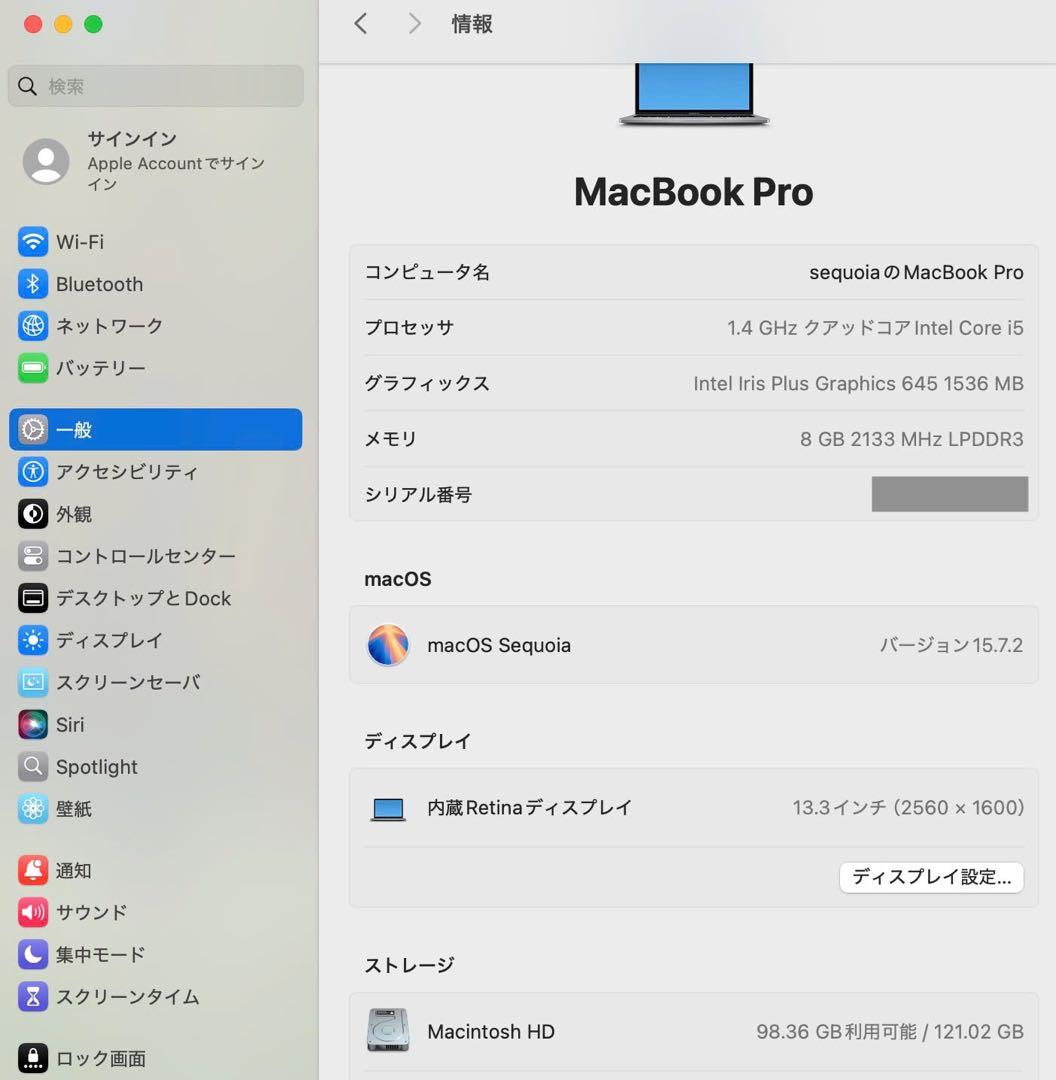Select the Bluetooth icon
This screenshot has width=1056, height=1080.
[x=33, y=284]
